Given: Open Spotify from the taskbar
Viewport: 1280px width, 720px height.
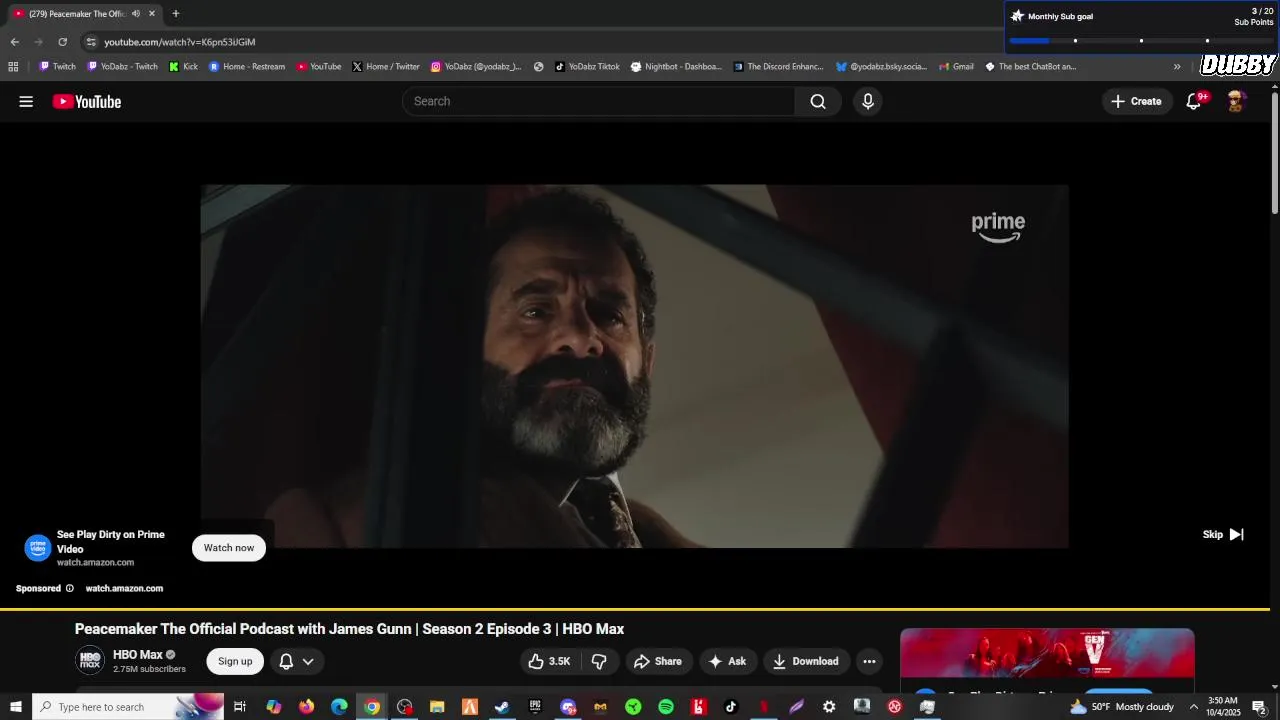Looking at the screenshot, I should pyautogui.click(x=666, y=707).
